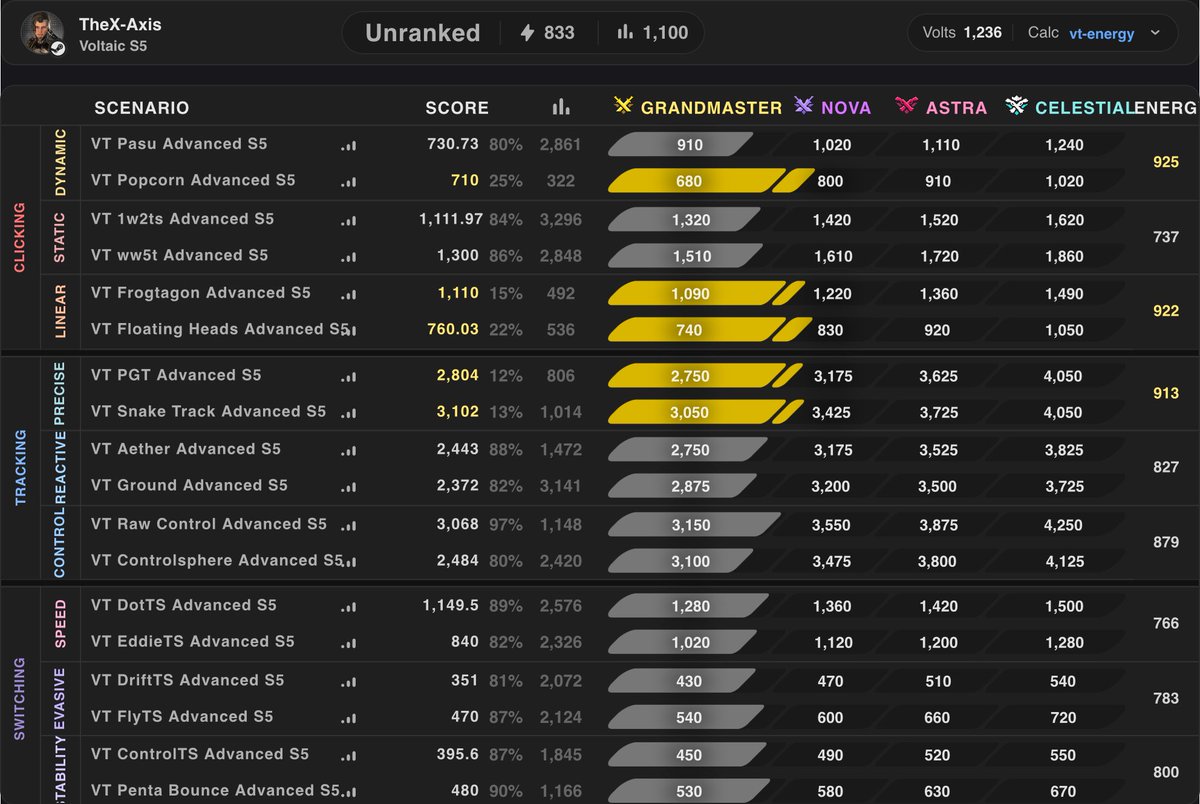Open VT Controlsphere Advanced S5 scenario
This screenshot has height=804, width=1200.
pos(217,561)
